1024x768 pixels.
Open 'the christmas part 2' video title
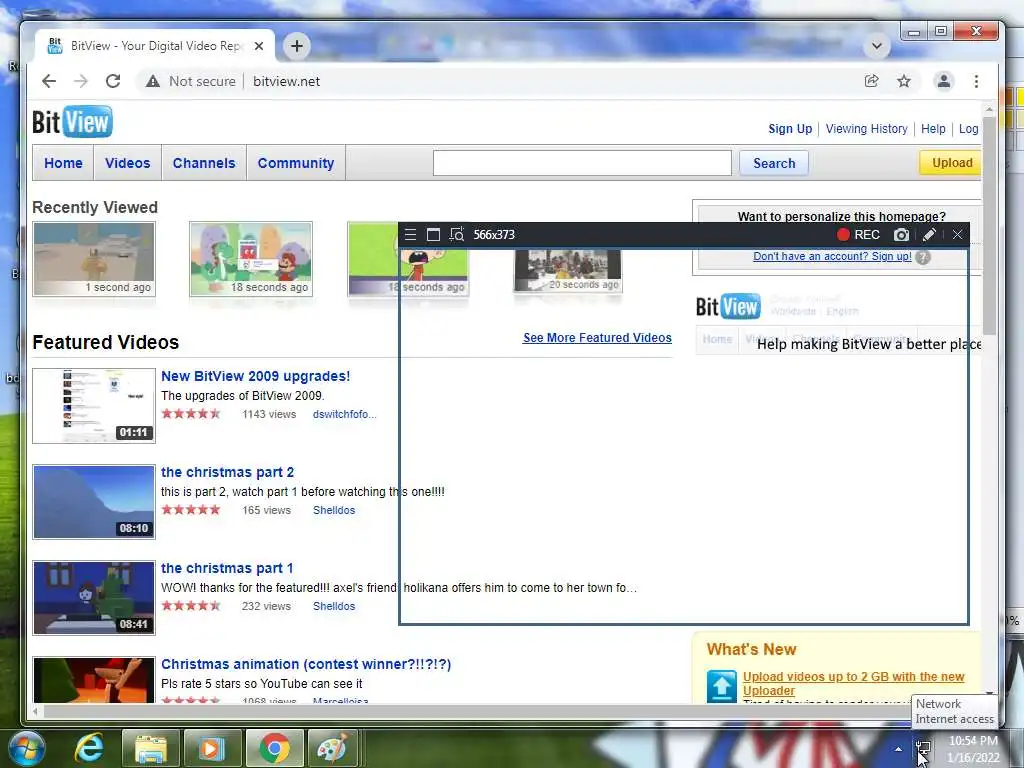click(x=227, y=472)
